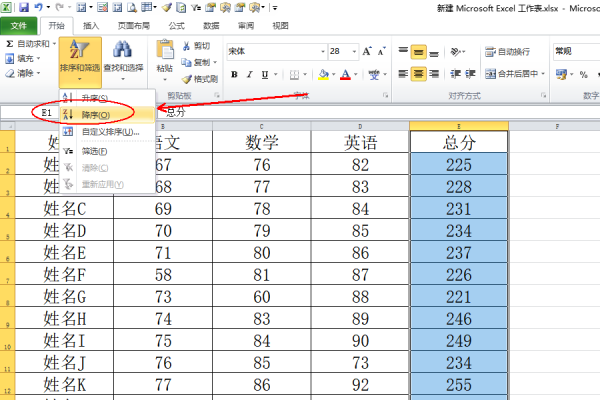Select the Format Painter (格式刷) tool
The image size is (600, 400).
[x=199, y=78]
